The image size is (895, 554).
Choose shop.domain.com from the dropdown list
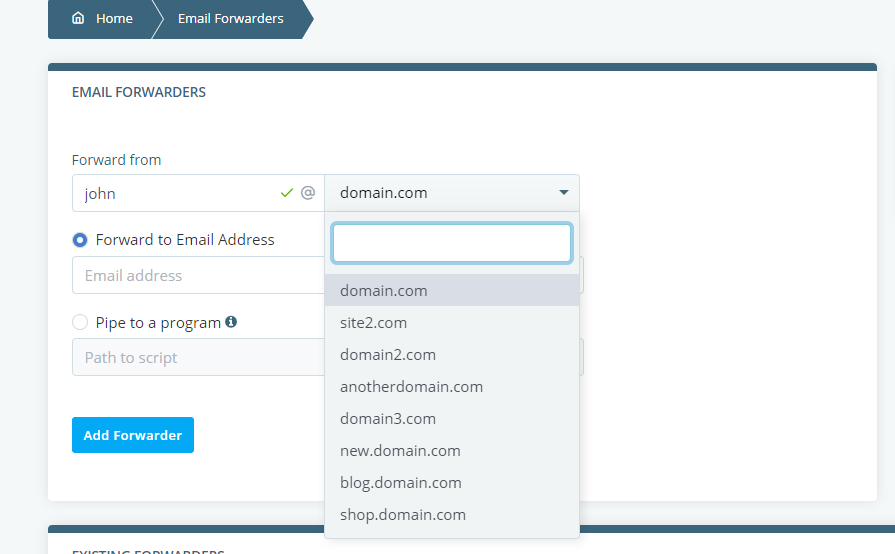(x=452, y=514)
